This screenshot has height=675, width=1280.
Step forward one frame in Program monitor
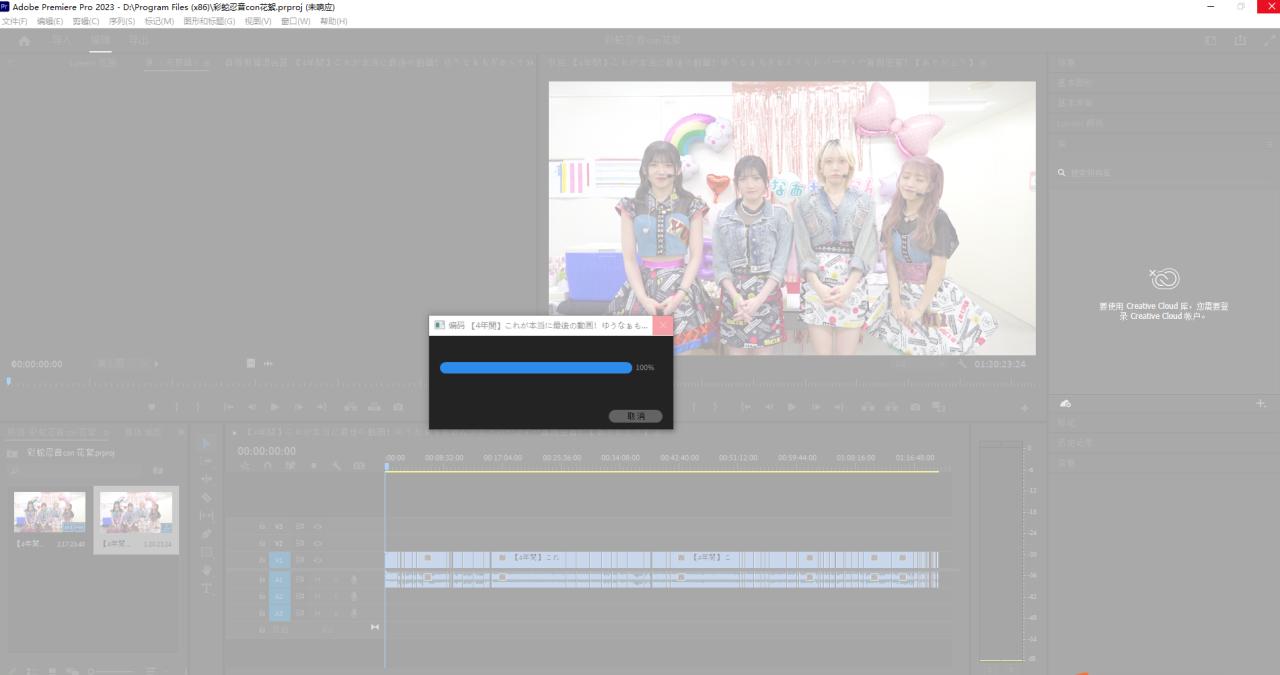(x=816, y=407)
